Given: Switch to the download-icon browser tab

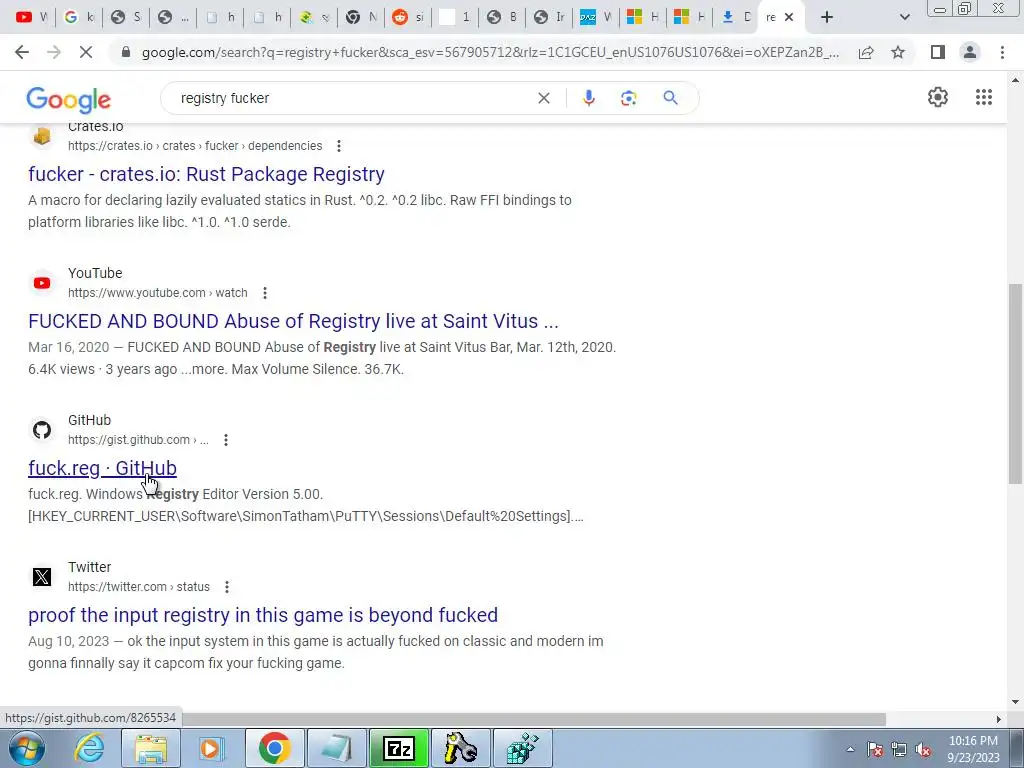Looking at the screenshot, I should tap(737, 18).
